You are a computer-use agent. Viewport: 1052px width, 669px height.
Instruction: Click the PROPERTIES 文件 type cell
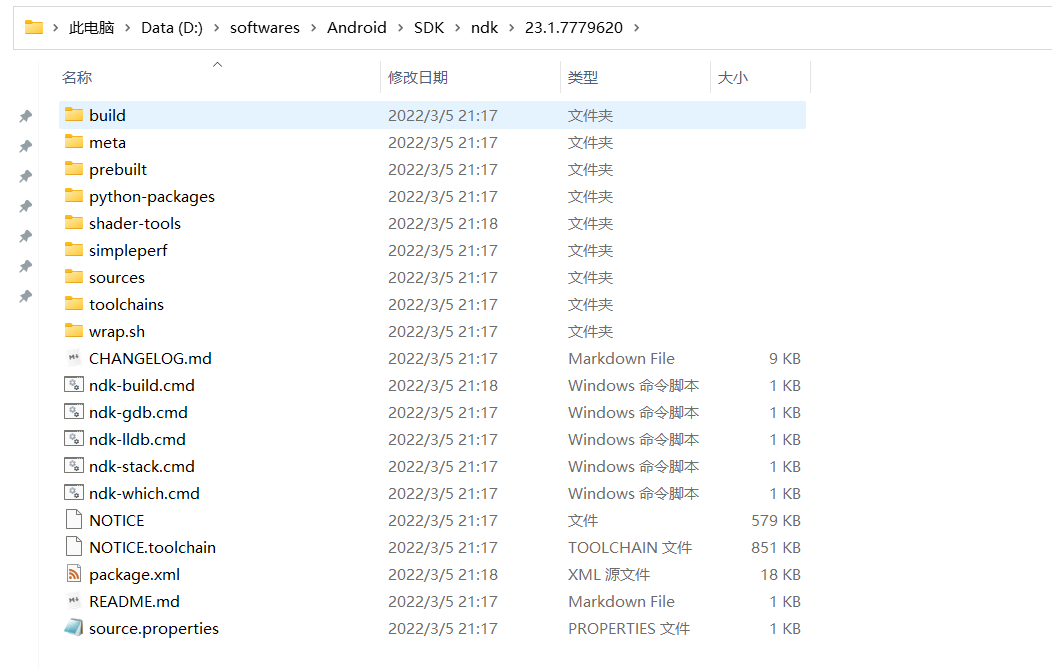629,628
